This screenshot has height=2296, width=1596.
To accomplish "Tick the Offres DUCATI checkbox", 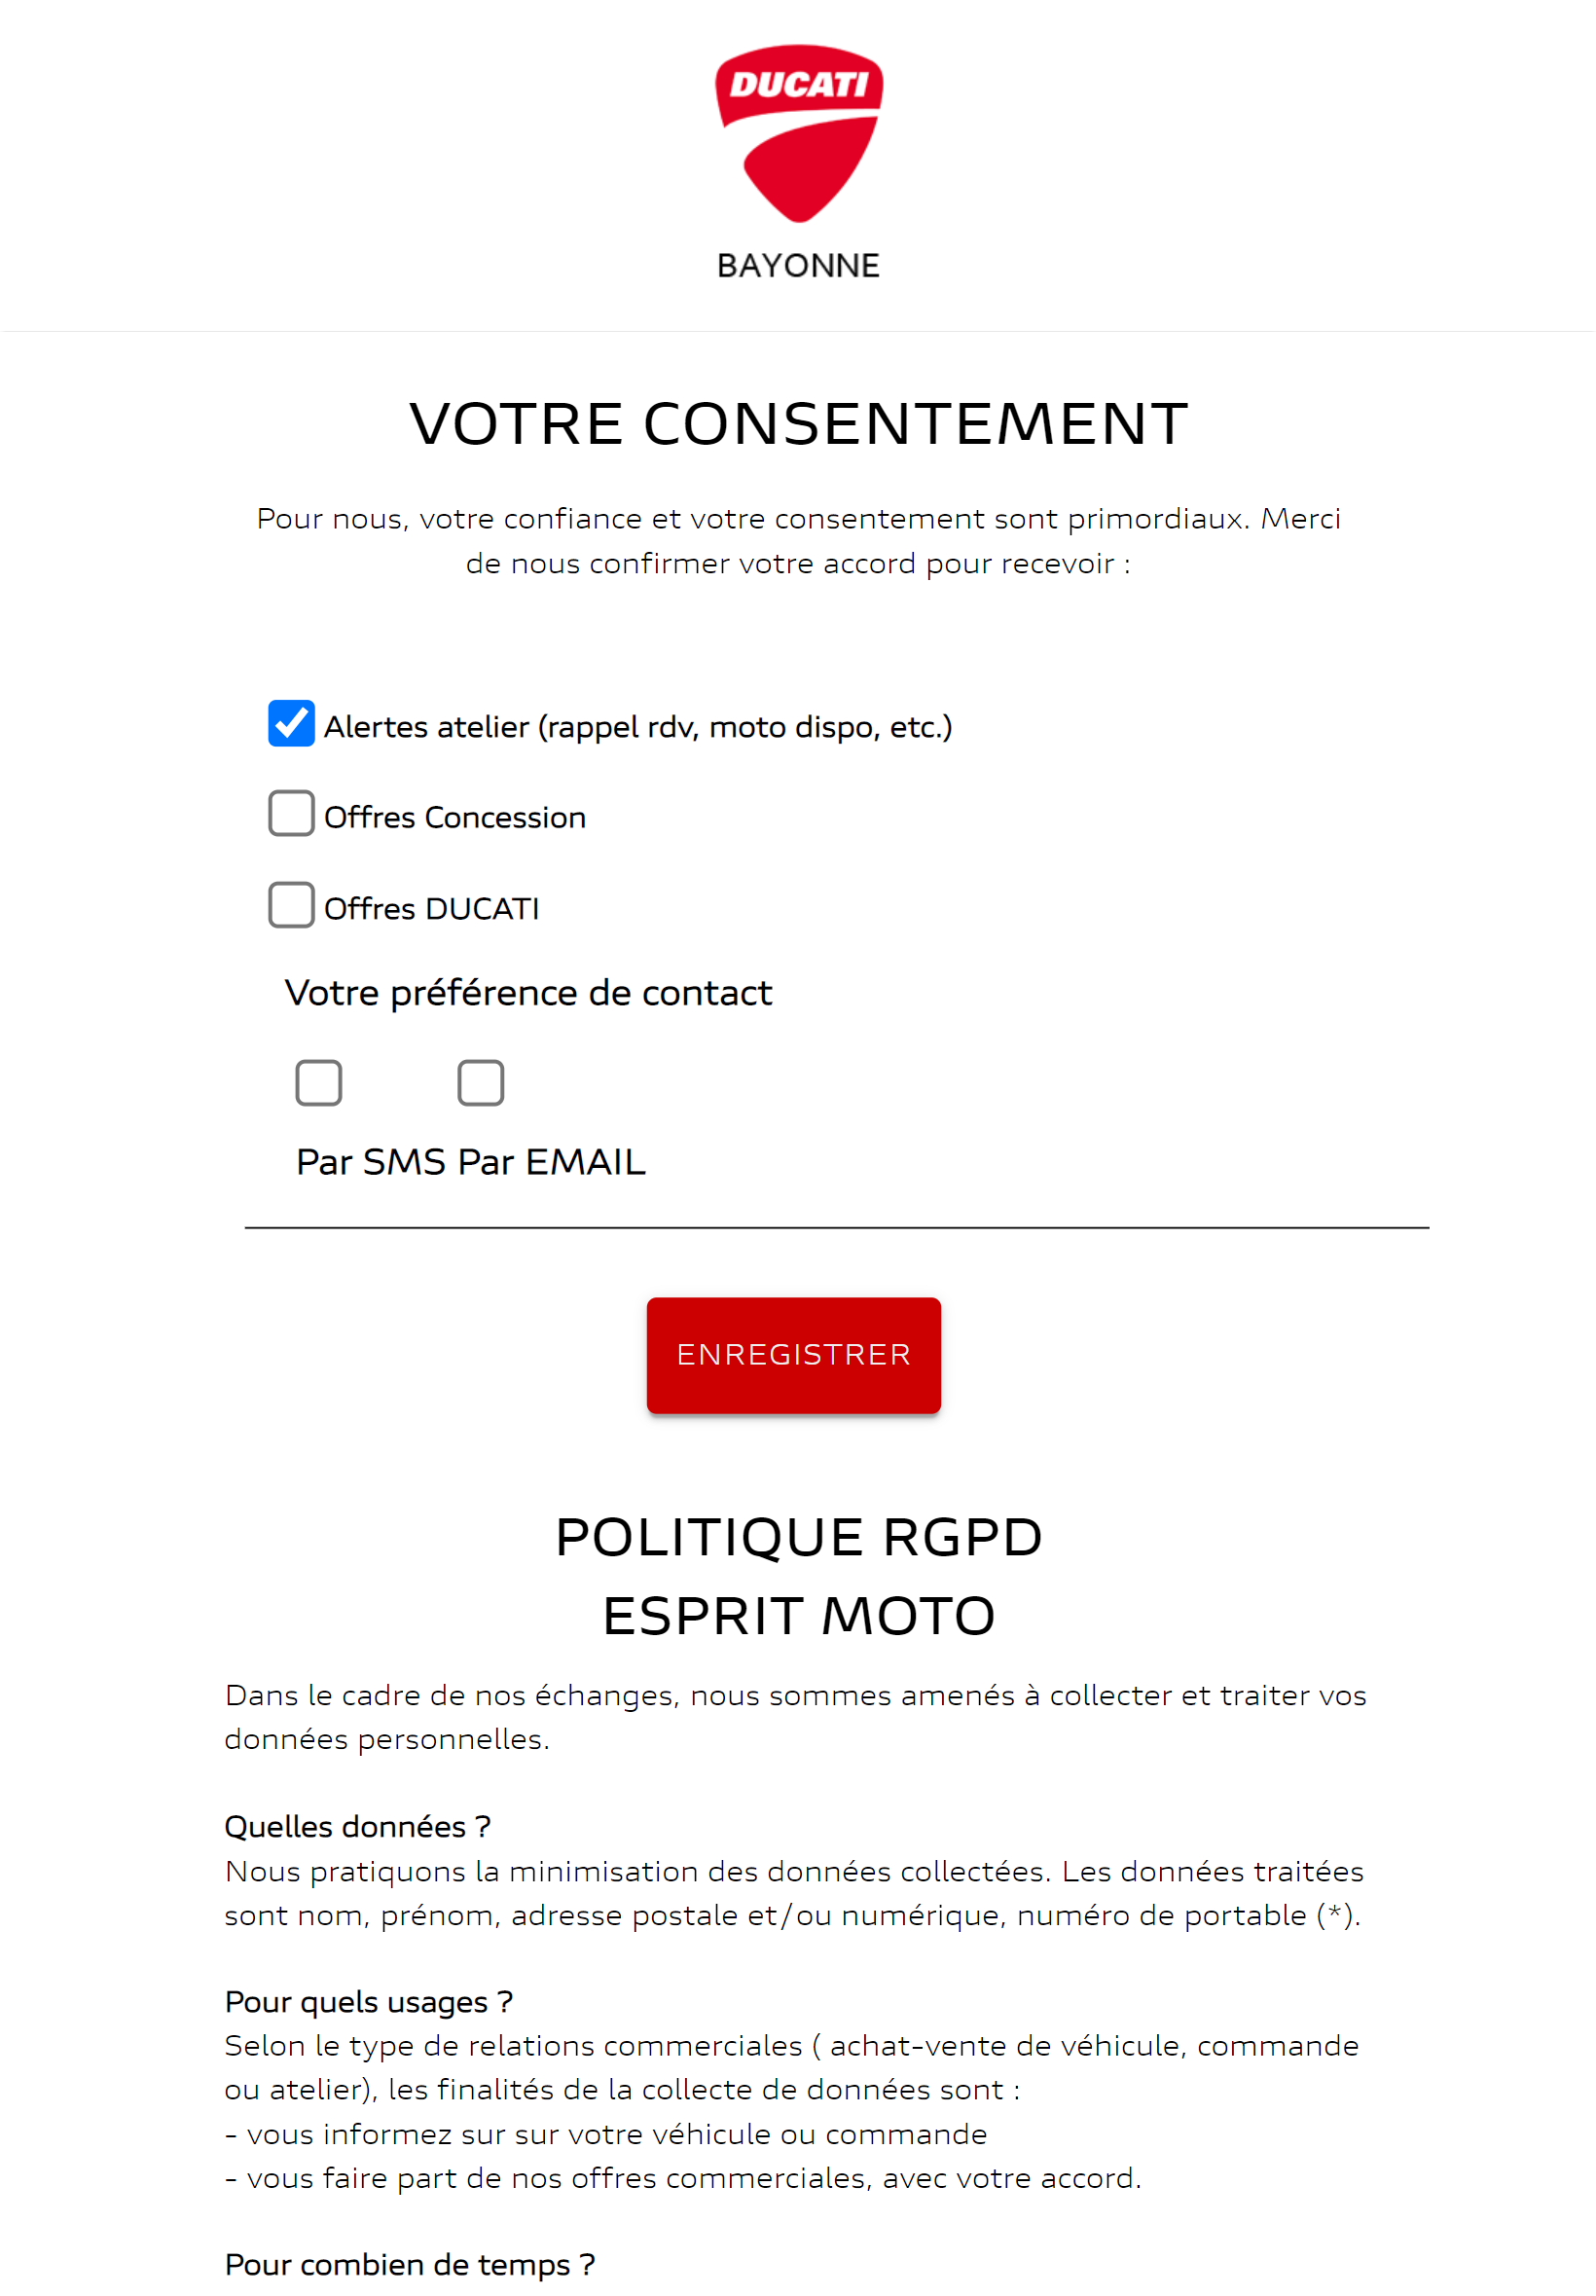I will [291, 905].
